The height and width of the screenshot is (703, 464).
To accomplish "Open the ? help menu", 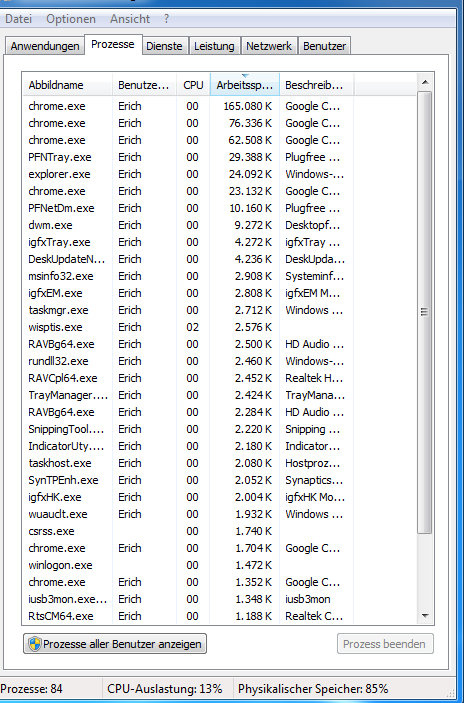I will coord(166,19).
